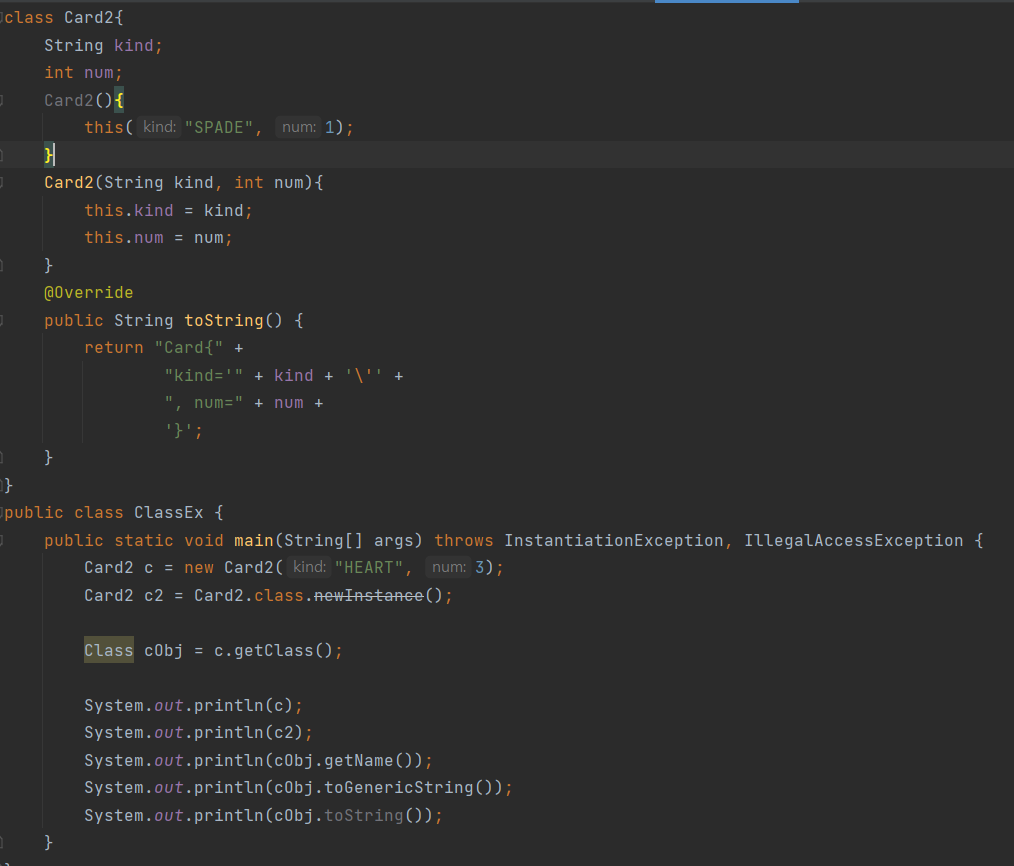Click the "SPADE" string literal
The width and height of the screenshot is (1014, 866).
point(219,127)
